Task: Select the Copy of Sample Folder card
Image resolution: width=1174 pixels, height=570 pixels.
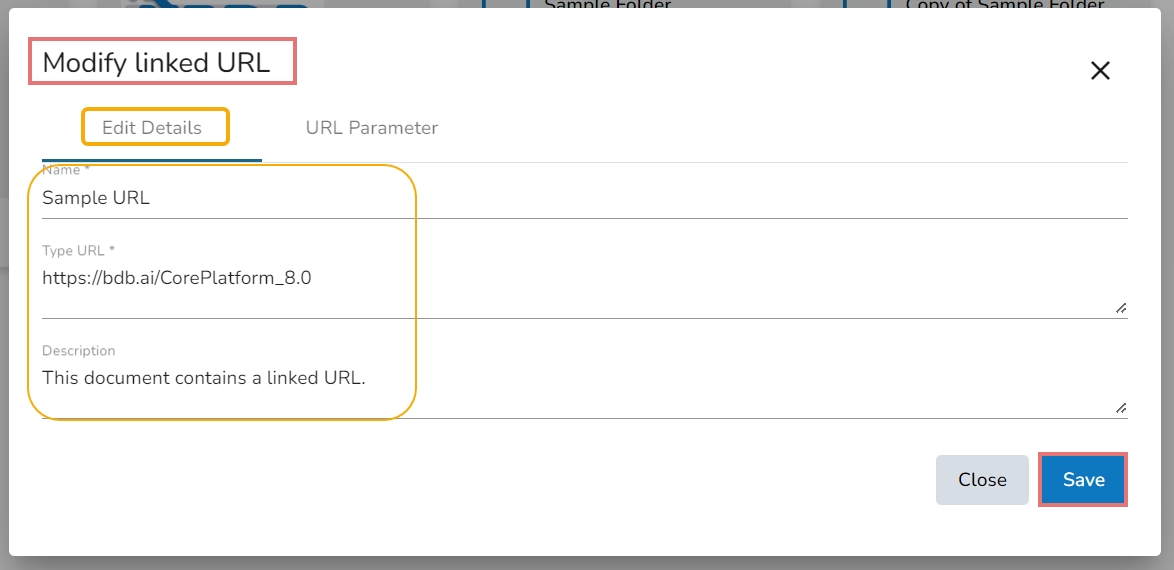Action: [x=1003, y=6]
